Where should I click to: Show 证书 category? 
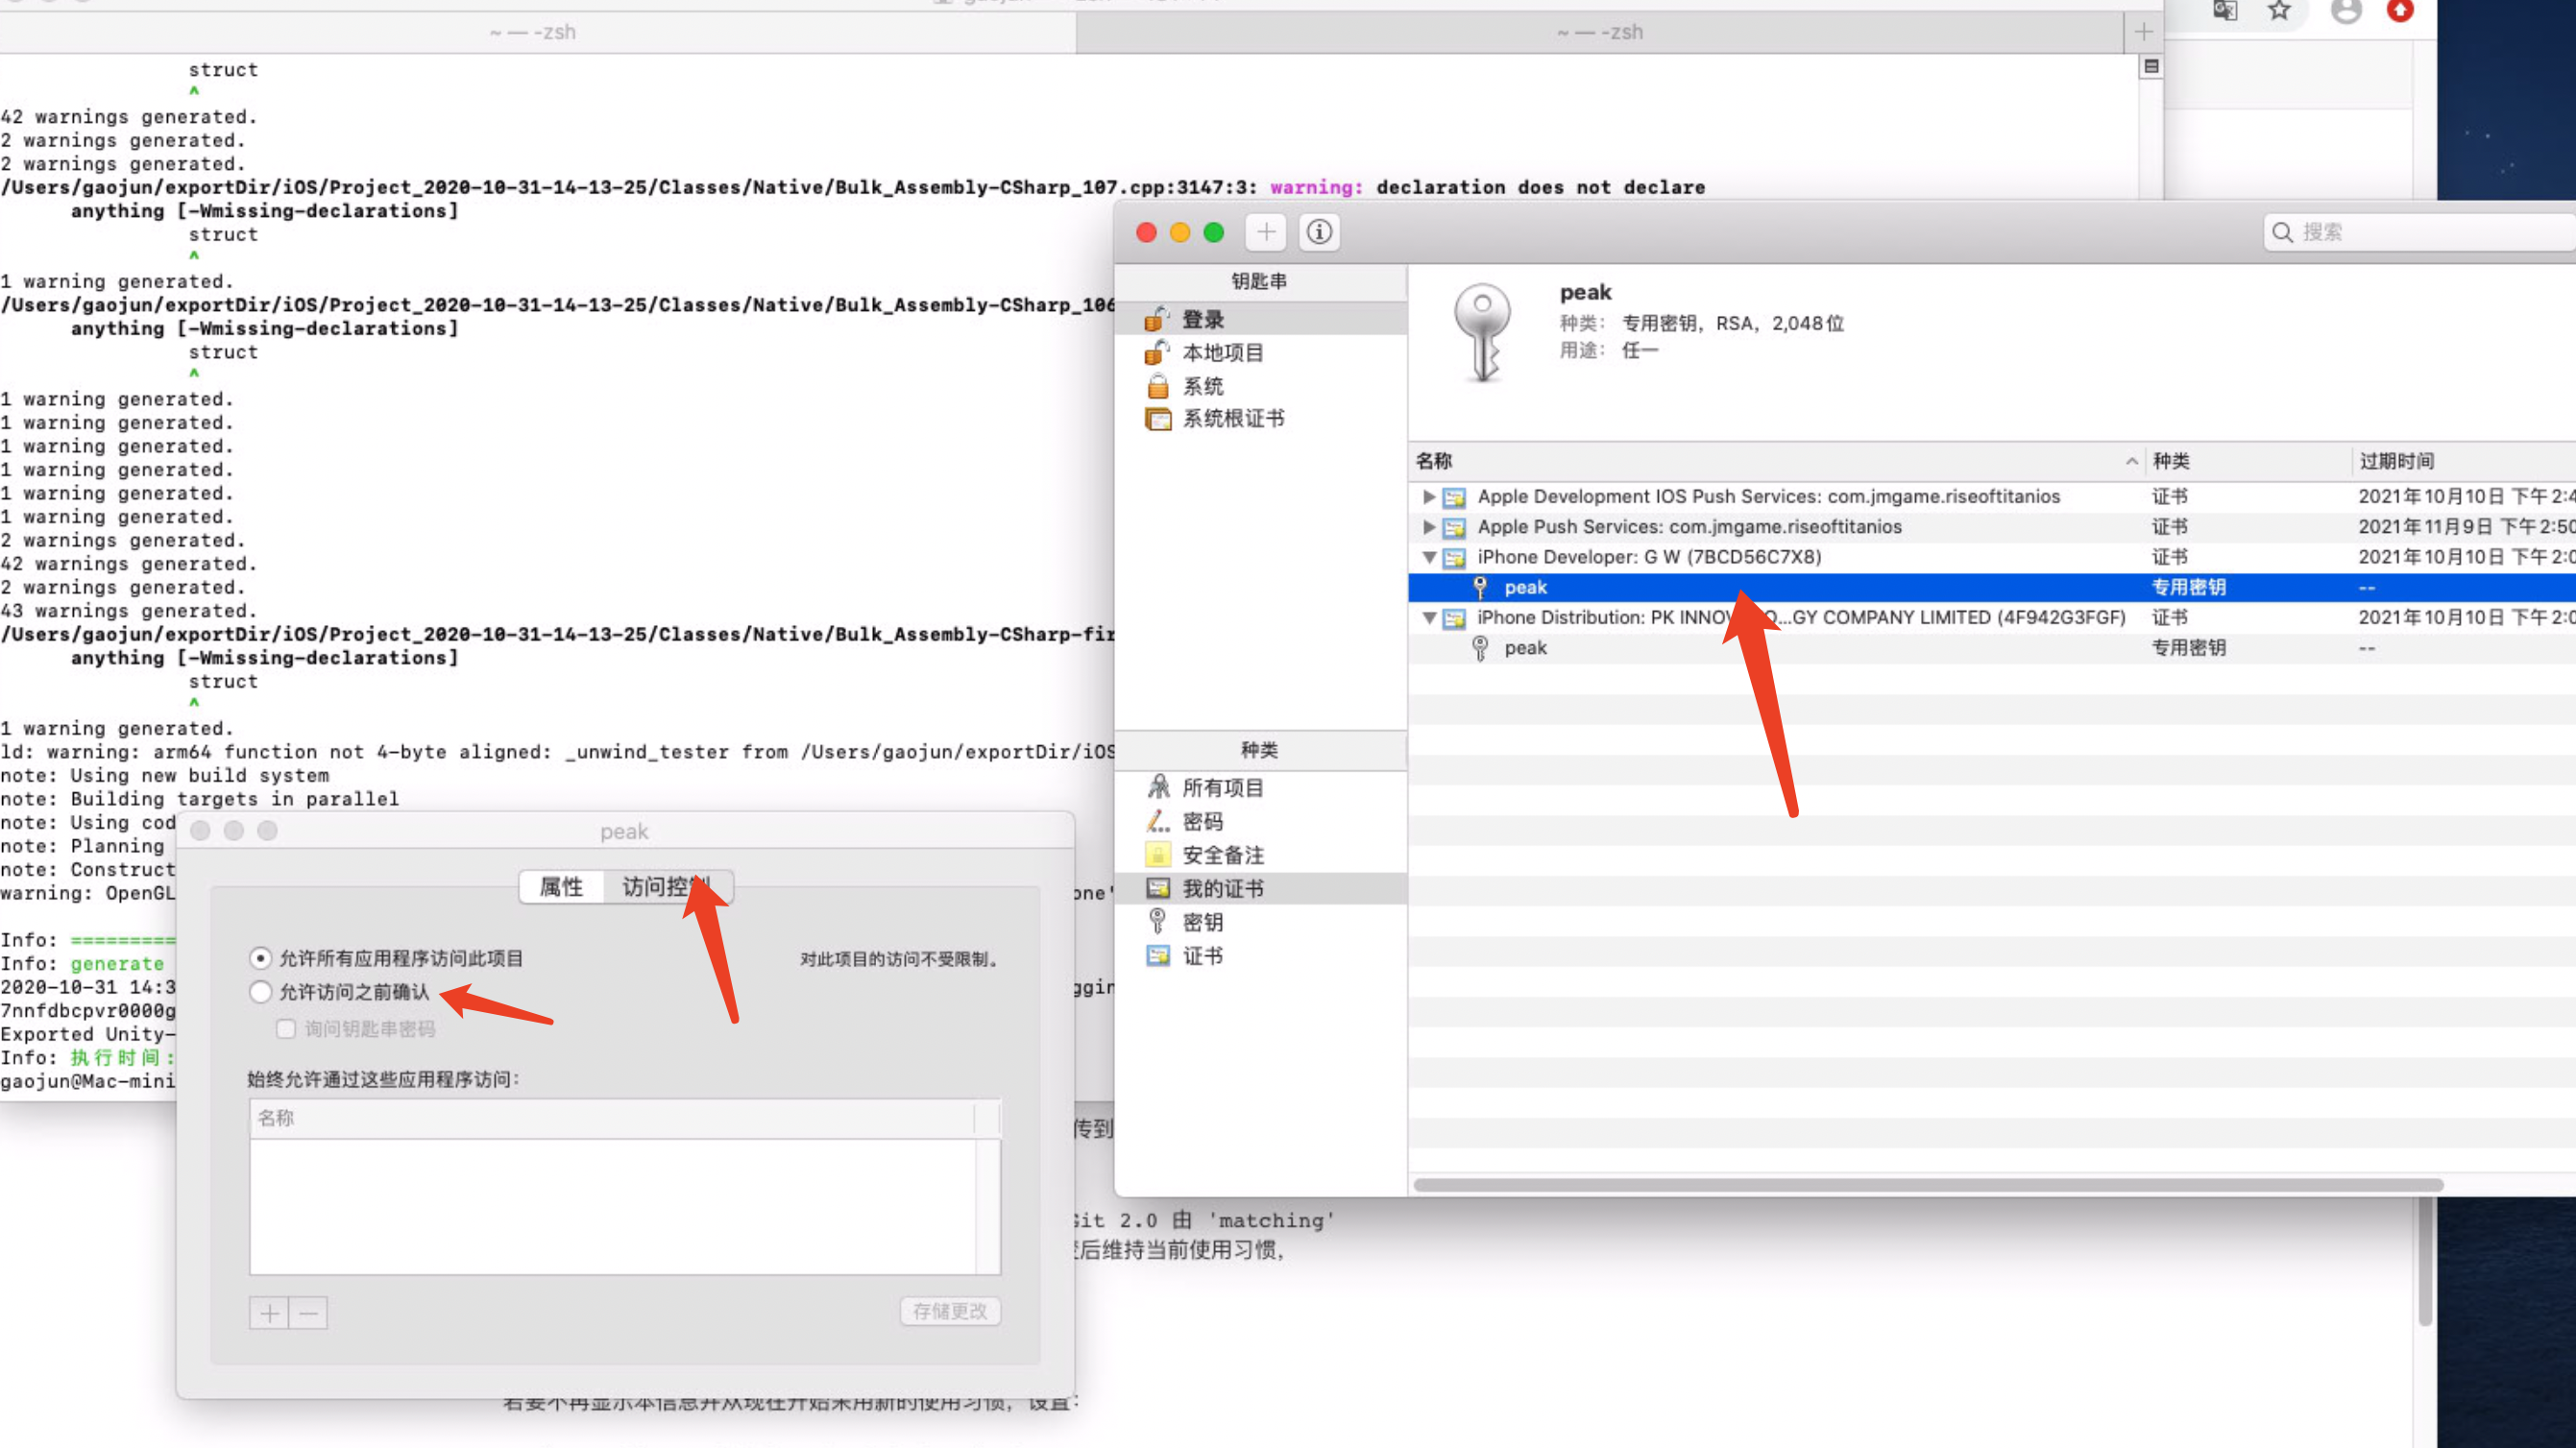coord(1260,955)
